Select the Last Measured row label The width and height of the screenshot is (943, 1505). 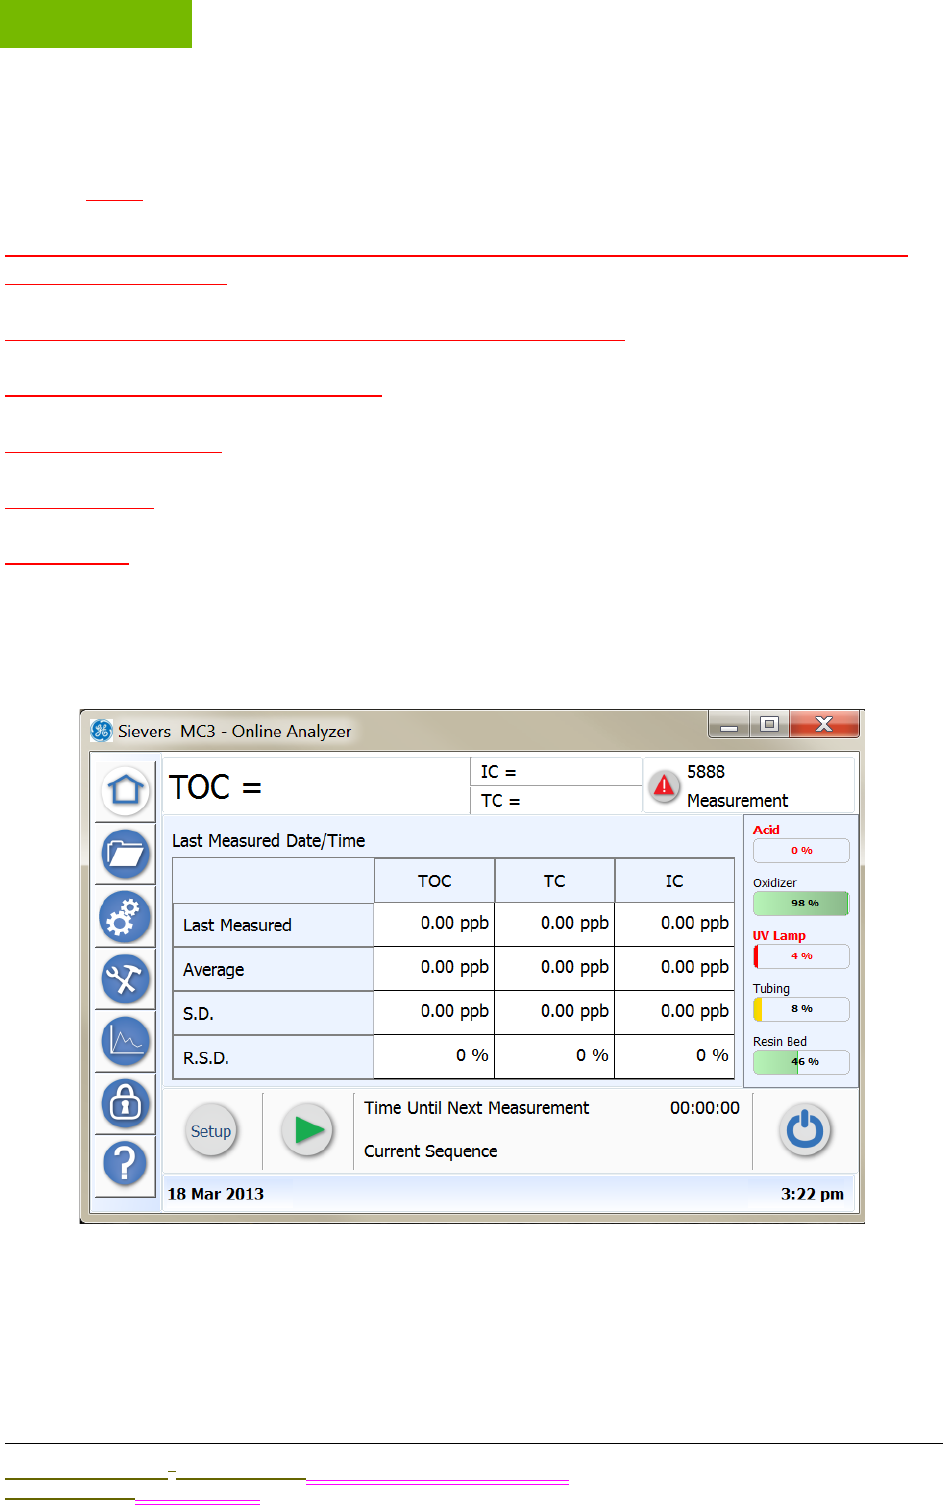(273, 925)
